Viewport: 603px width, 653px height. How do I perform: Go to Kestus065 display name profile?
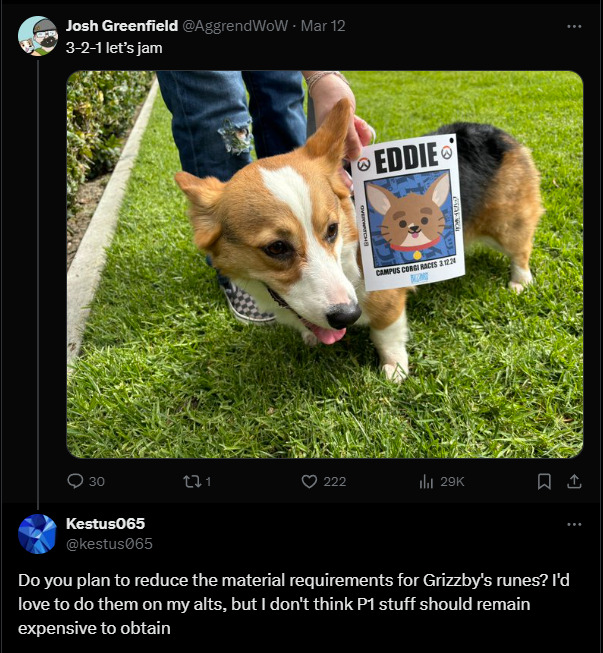pyautogui.click(x=105, y=523)
